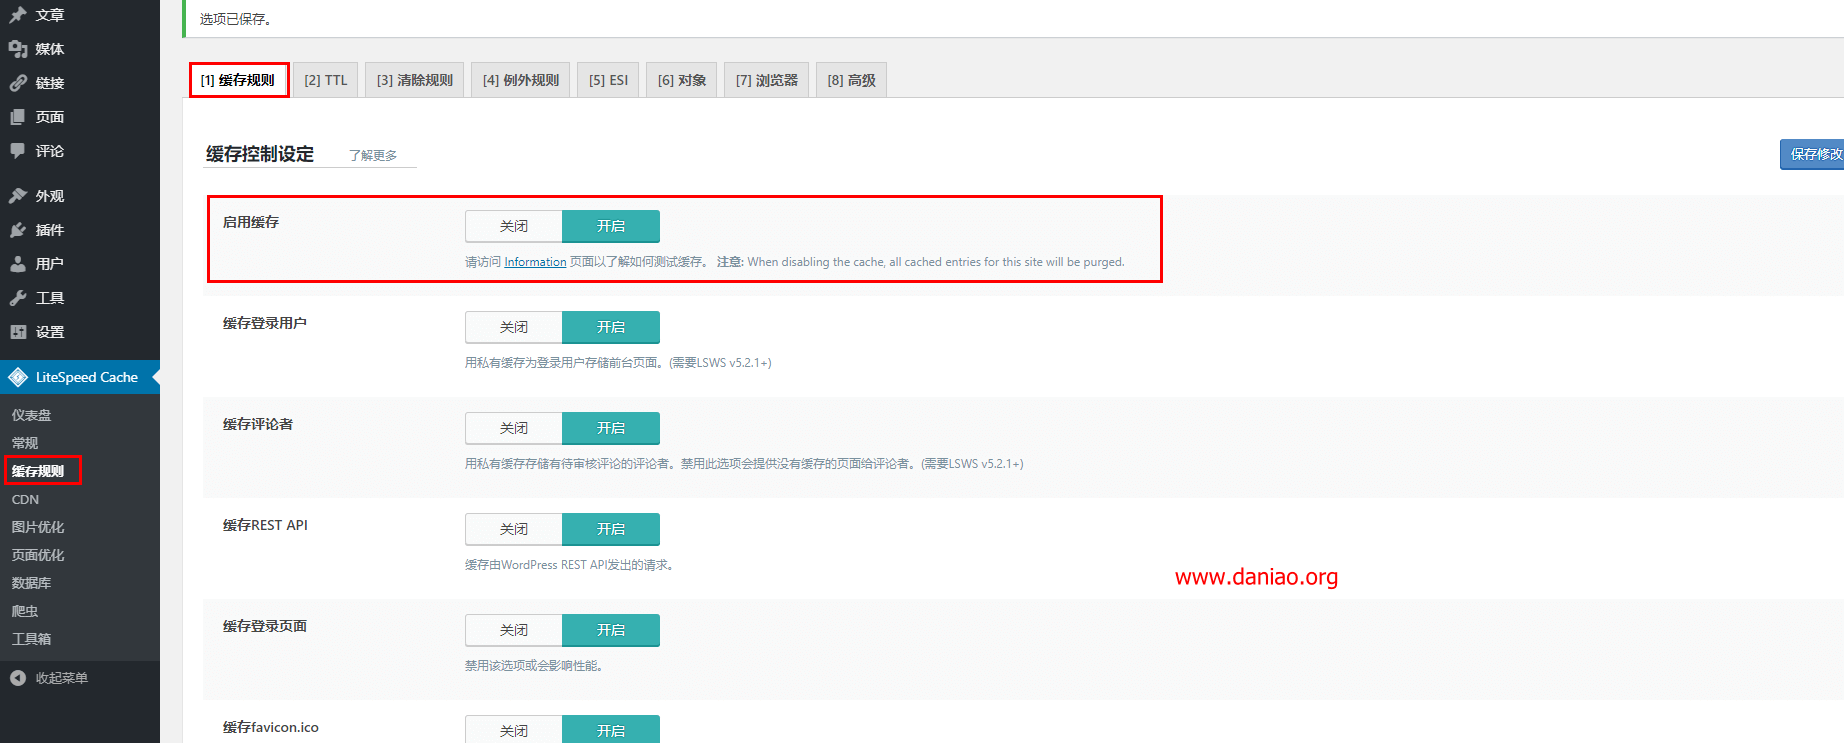The image size is (1844, 743).
Task: Open the [4] 例外规则 tab
Action: (x=521, y=80)
